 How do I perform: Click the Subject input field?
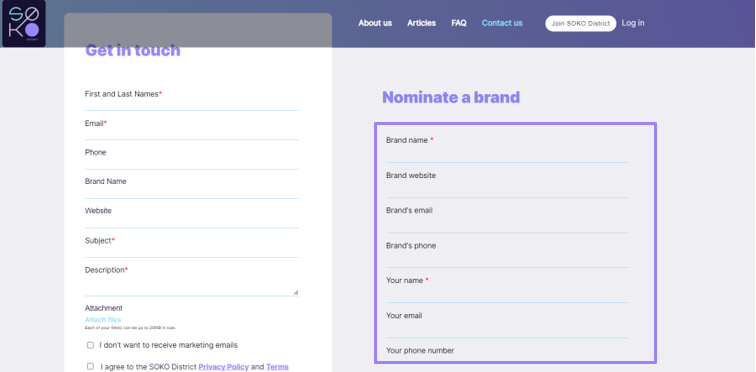(x=192, y=252)
